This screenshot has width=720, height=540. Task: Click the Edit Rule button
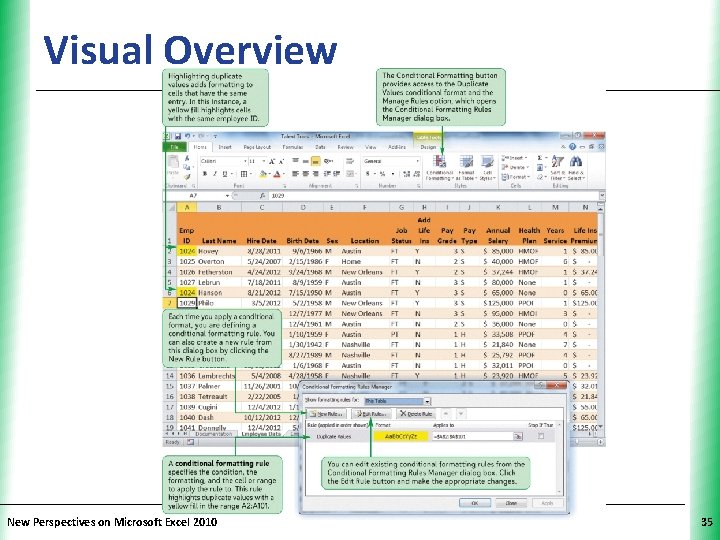(x=371, y=414)
